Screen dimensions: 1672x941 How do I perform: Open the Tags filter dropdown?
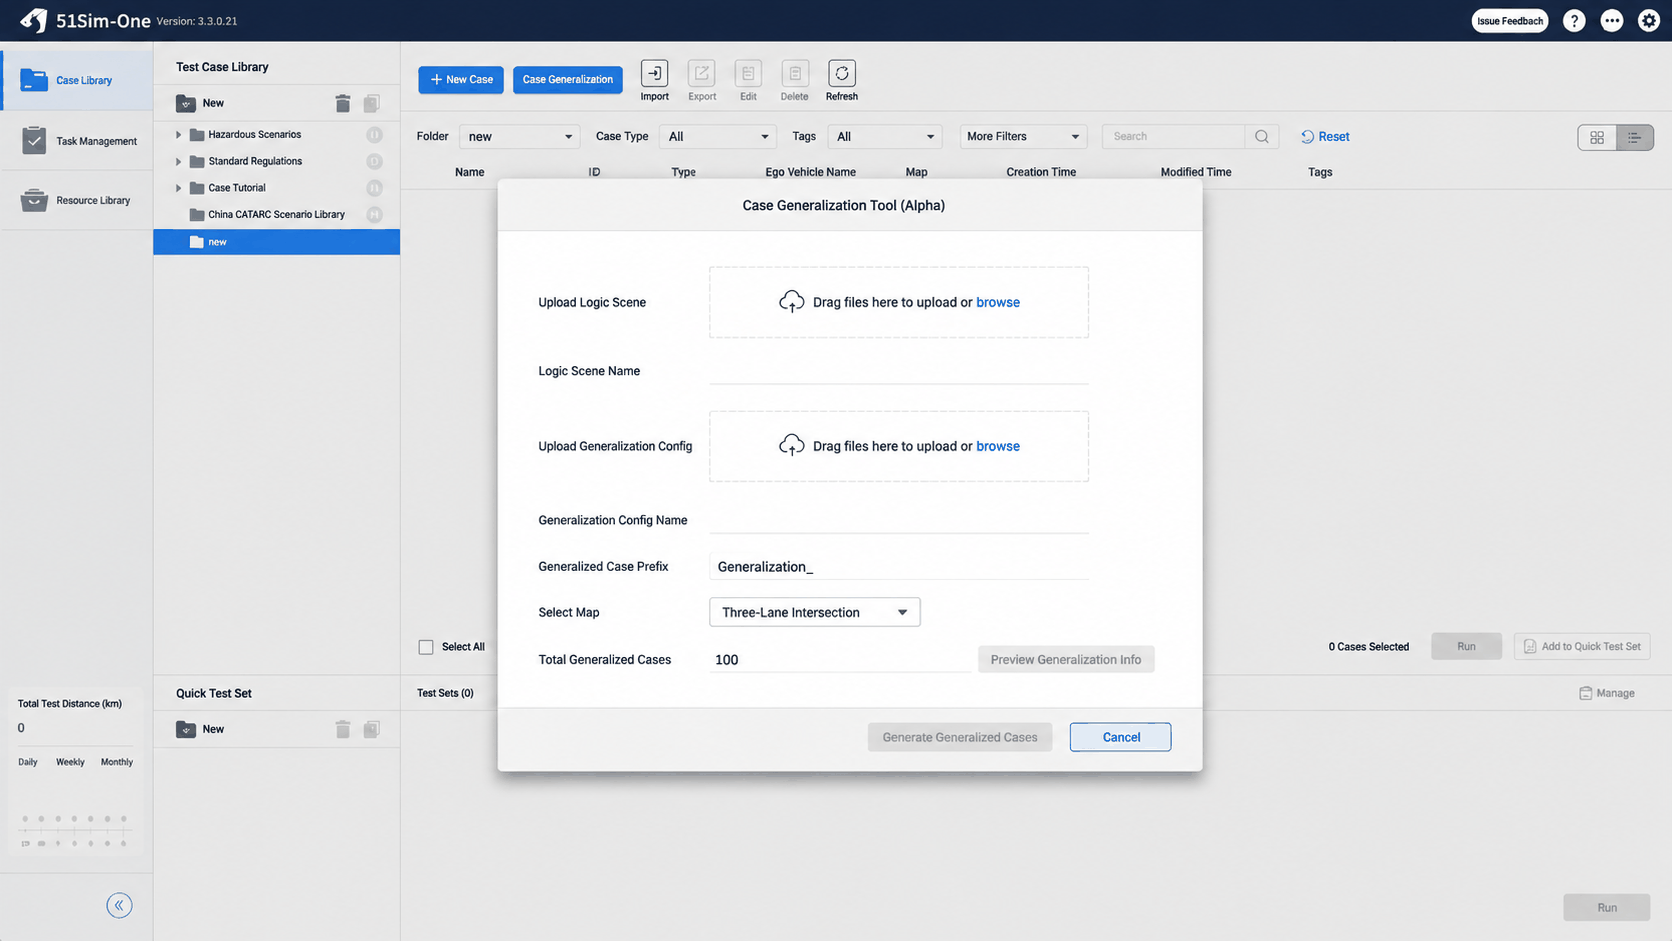click(x=884, y=137)
